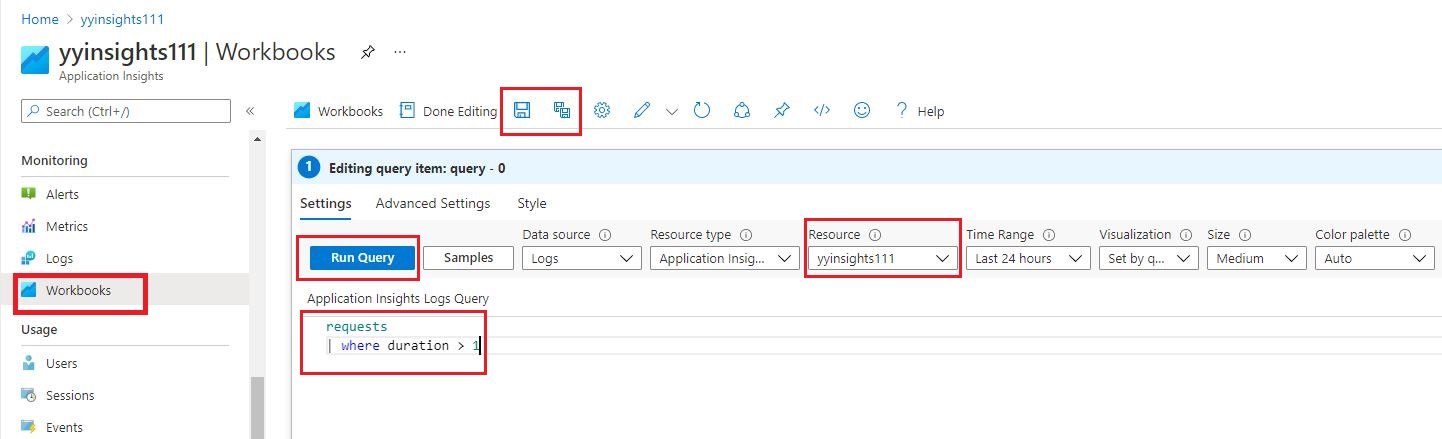Click info icon next to Visualization
Viewport: 1442px width, 439px height.
pyautogui.click(x=1186, y=235)
